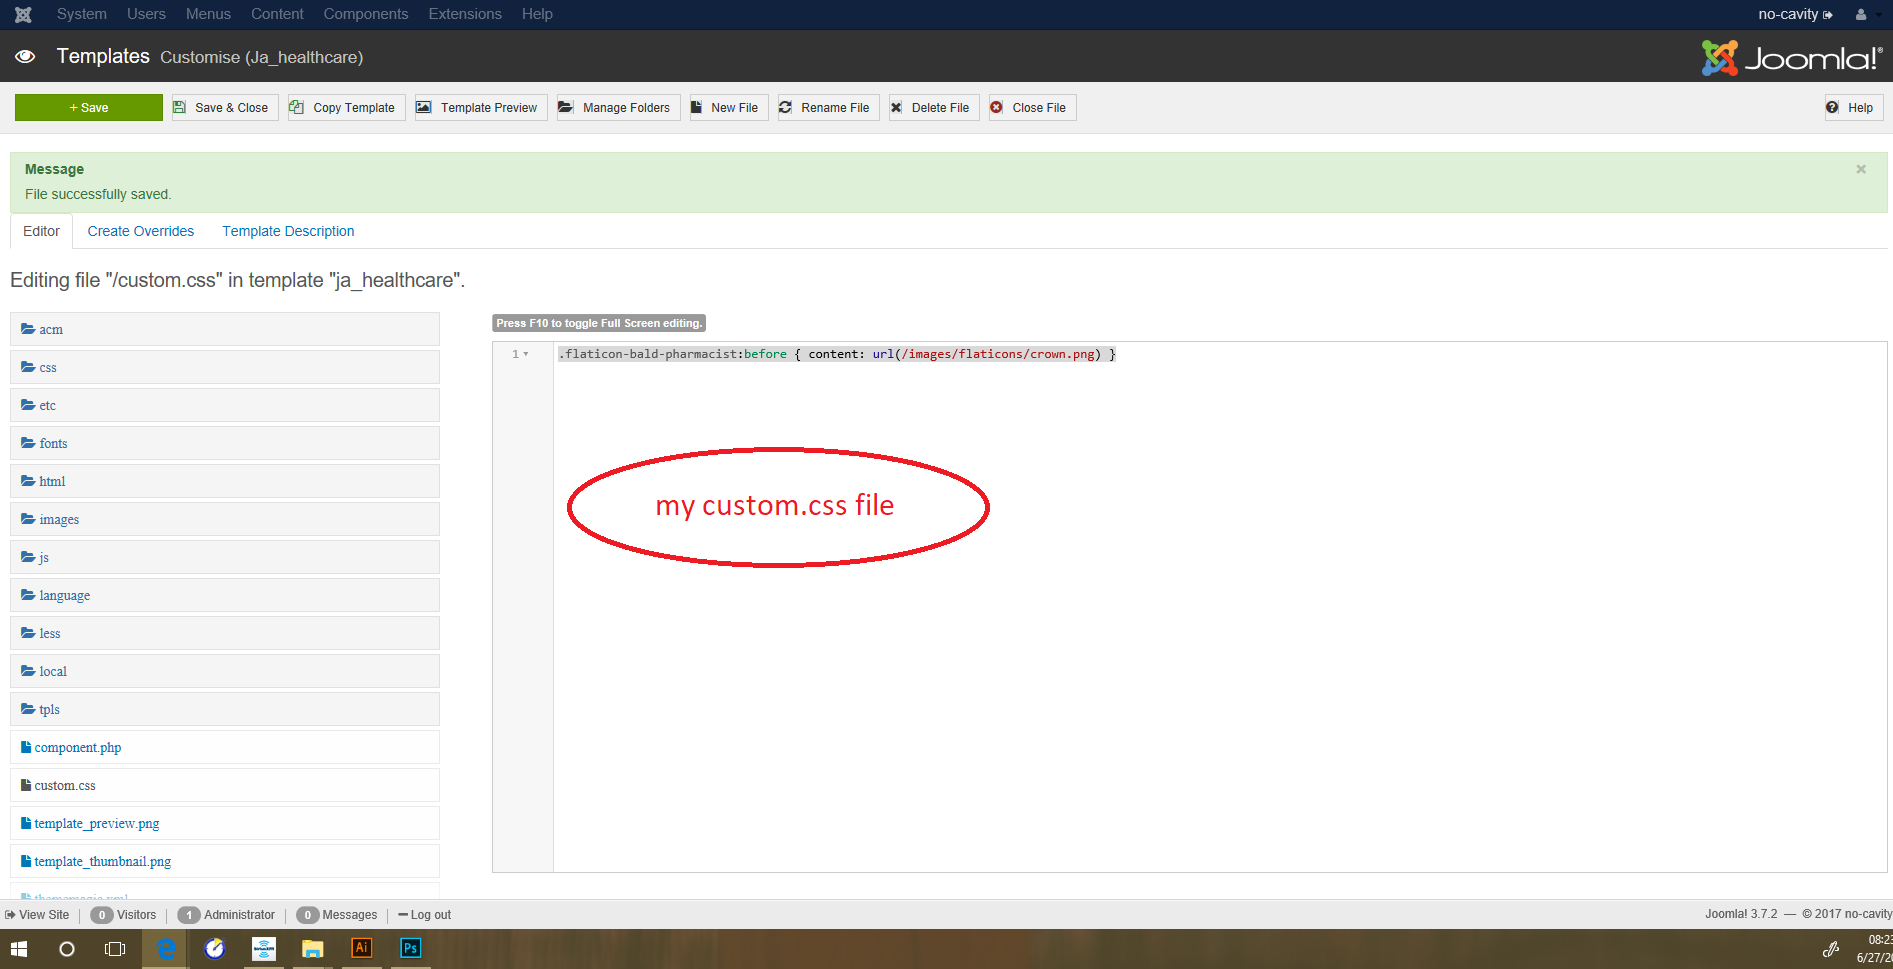
Task: Expand the language folder
Action: [225, 595]
